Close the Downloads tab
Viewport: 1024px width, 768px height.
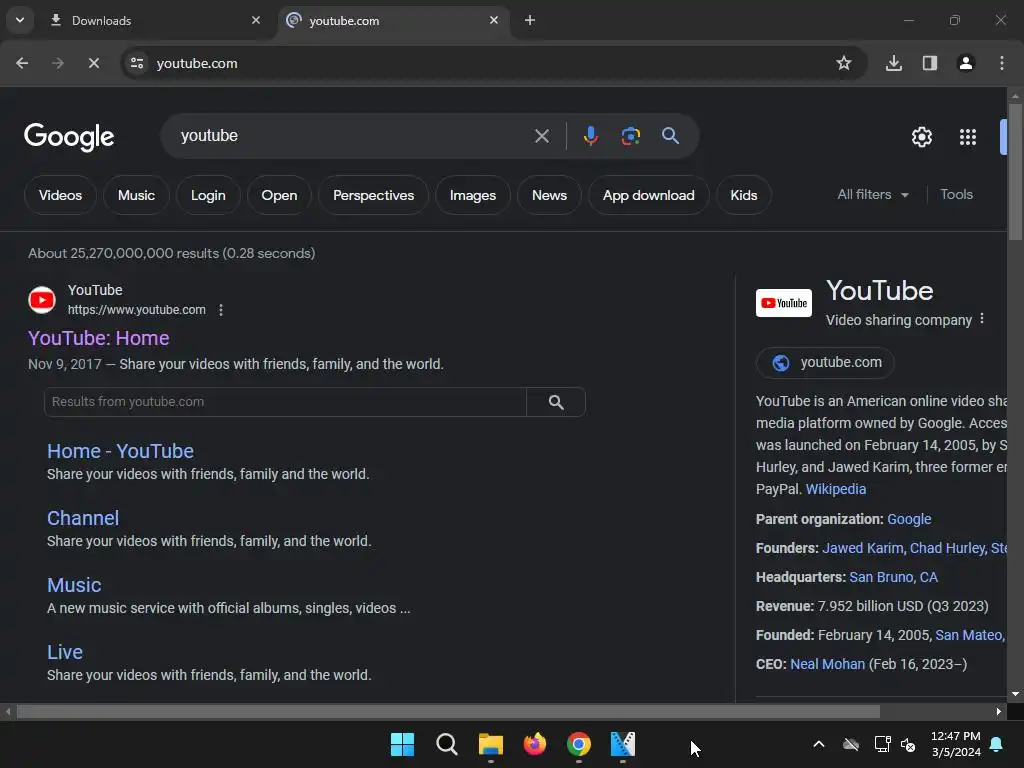click(255, 20)
